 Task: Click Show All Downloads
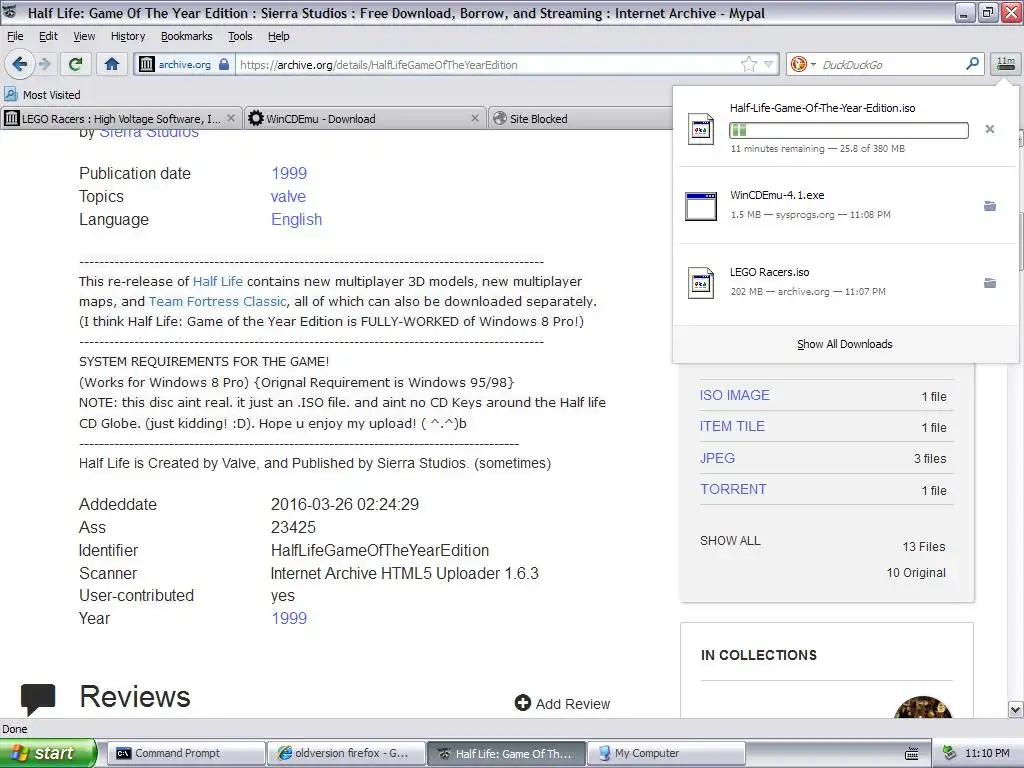pos(844,344)
